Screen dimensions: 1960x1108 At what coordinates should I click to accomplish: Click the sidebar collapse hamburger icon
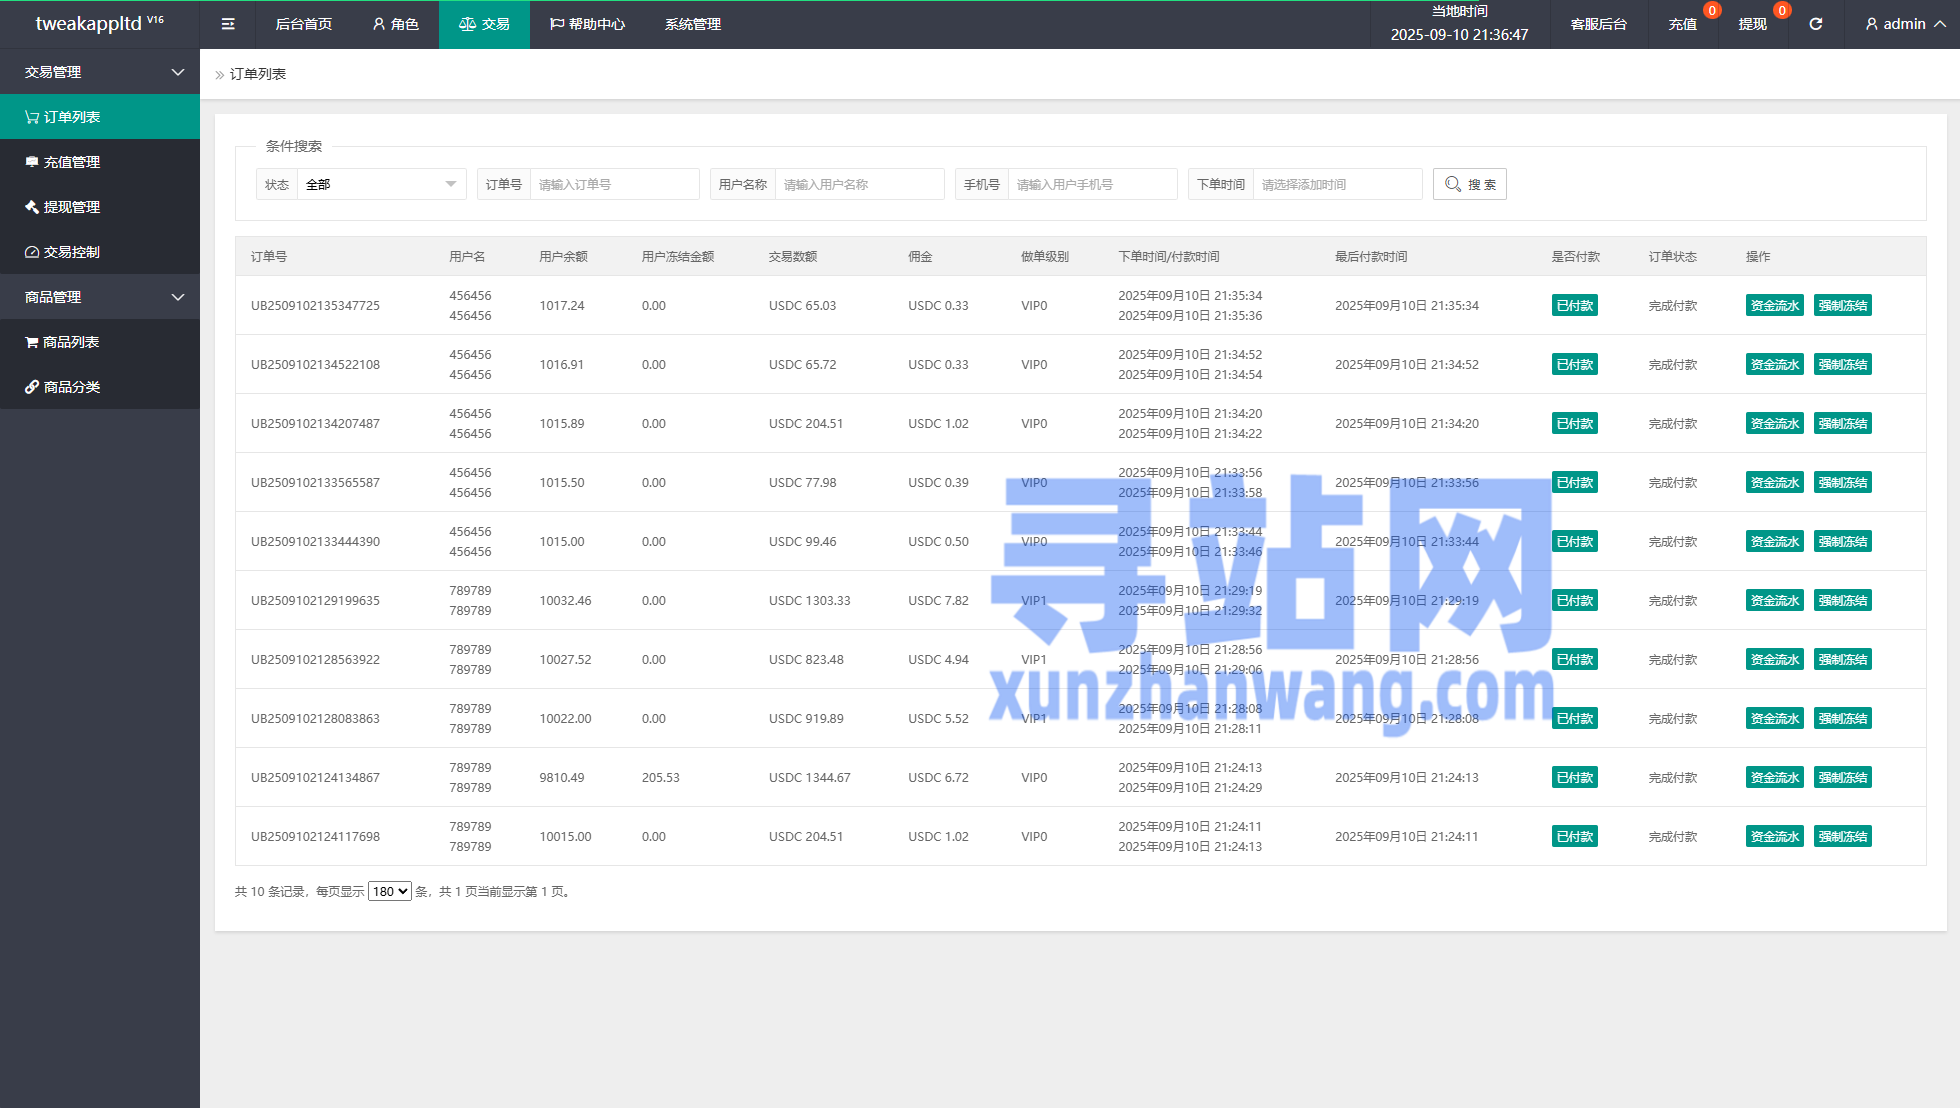point(228,24)
